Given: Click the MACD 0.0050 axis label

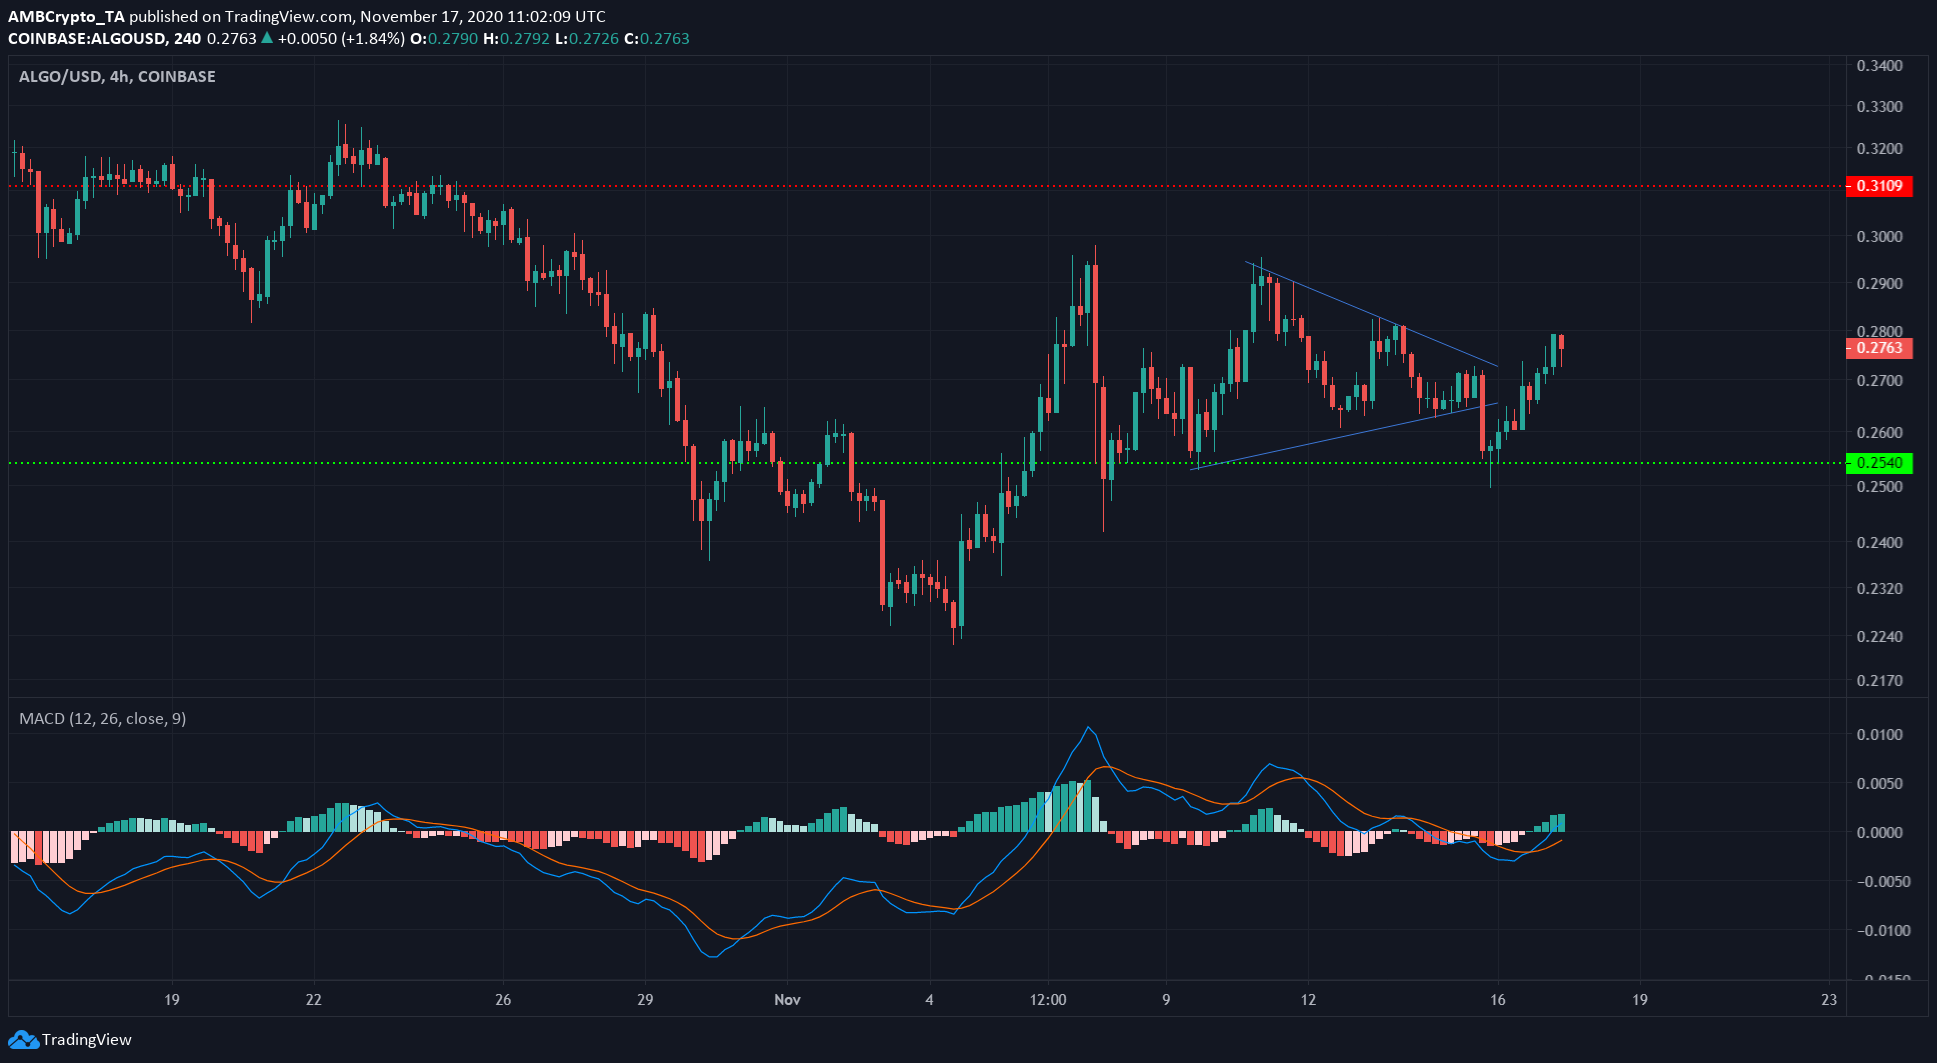Looking at the screenshot, I should pyautogui.click(x=1879, y=784).
